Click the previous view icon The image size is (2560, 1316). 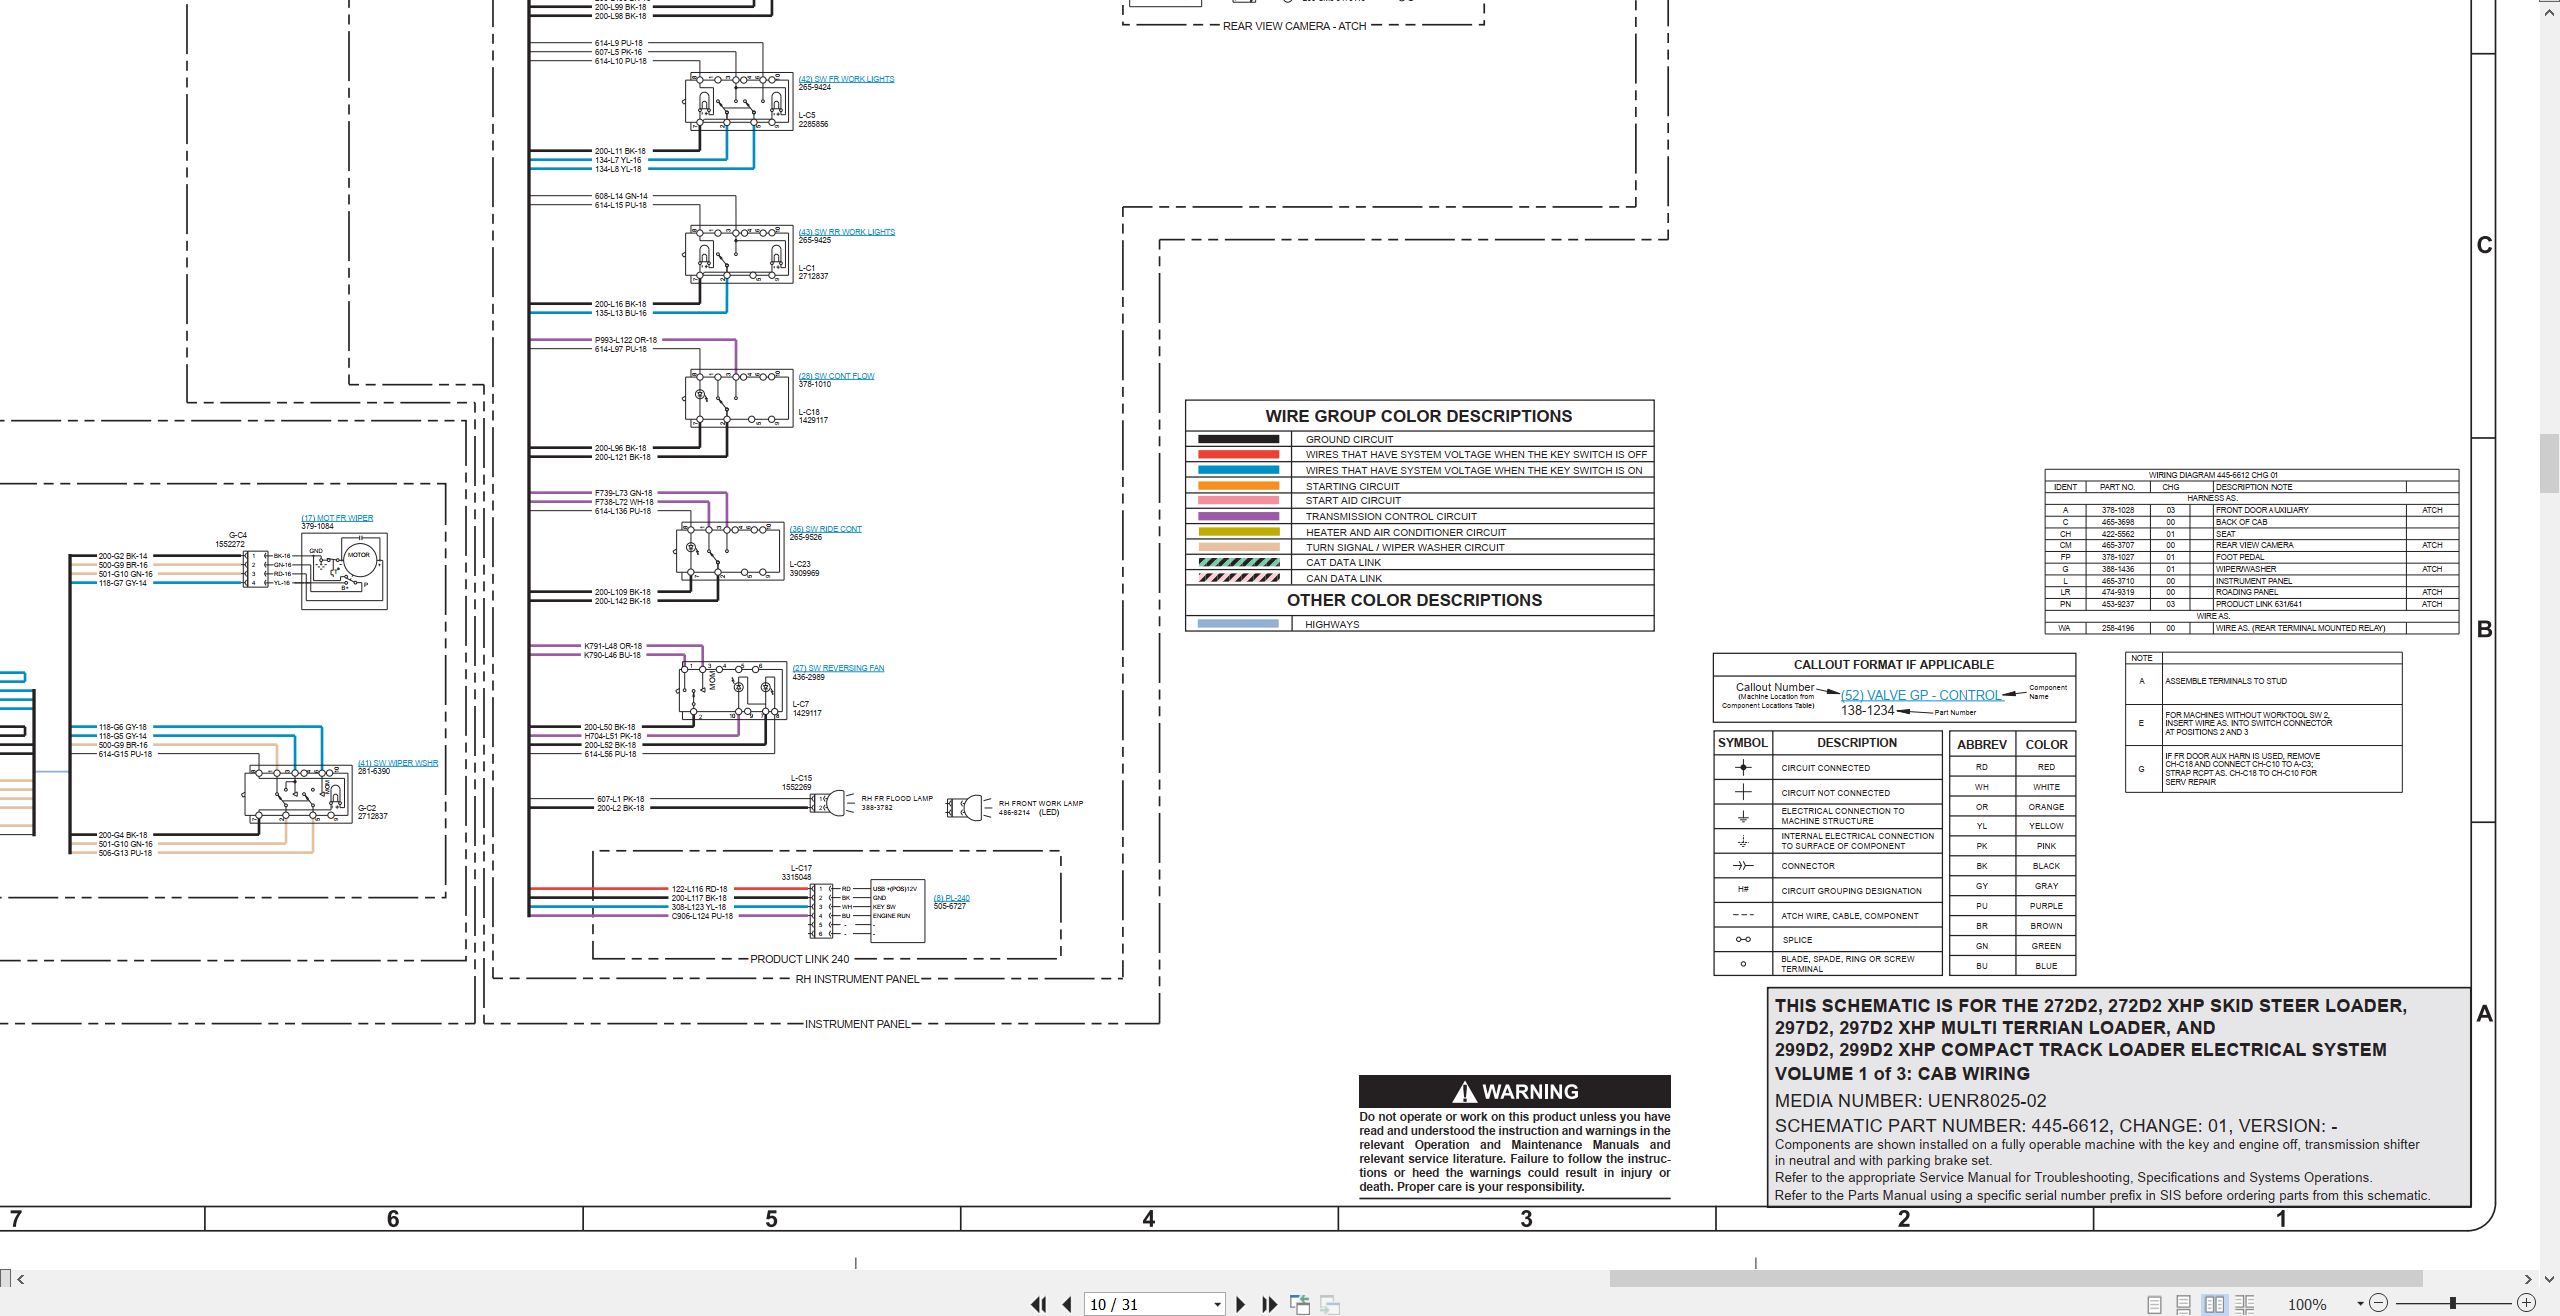point(1300,1304)
